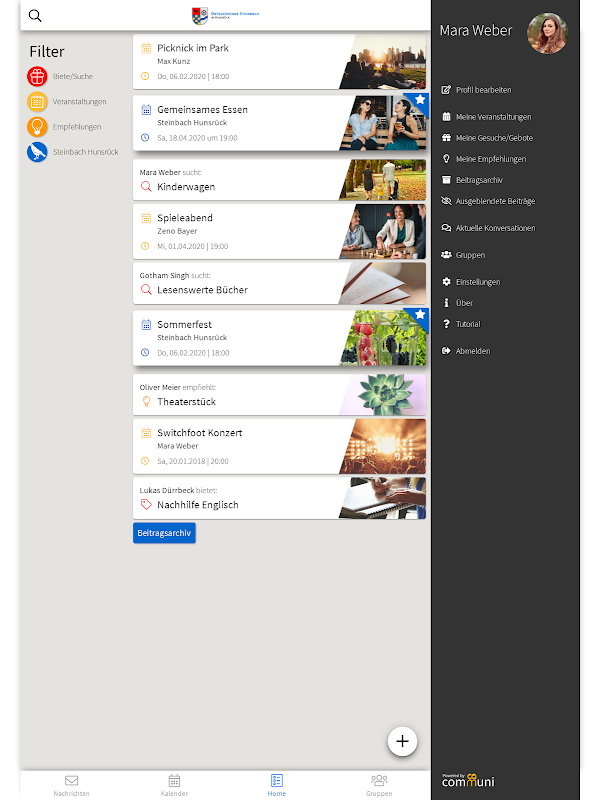Open the Picknick im Park post
Viewport: 600px width, 800px height.
click(x=280, y=62)
